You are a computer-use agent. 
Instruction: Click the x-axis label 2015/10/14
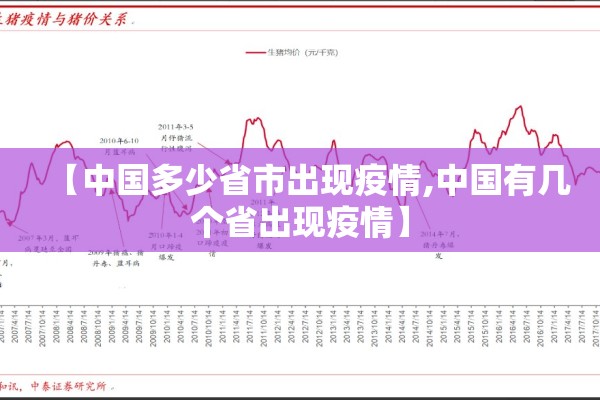(x=485, y=328)
